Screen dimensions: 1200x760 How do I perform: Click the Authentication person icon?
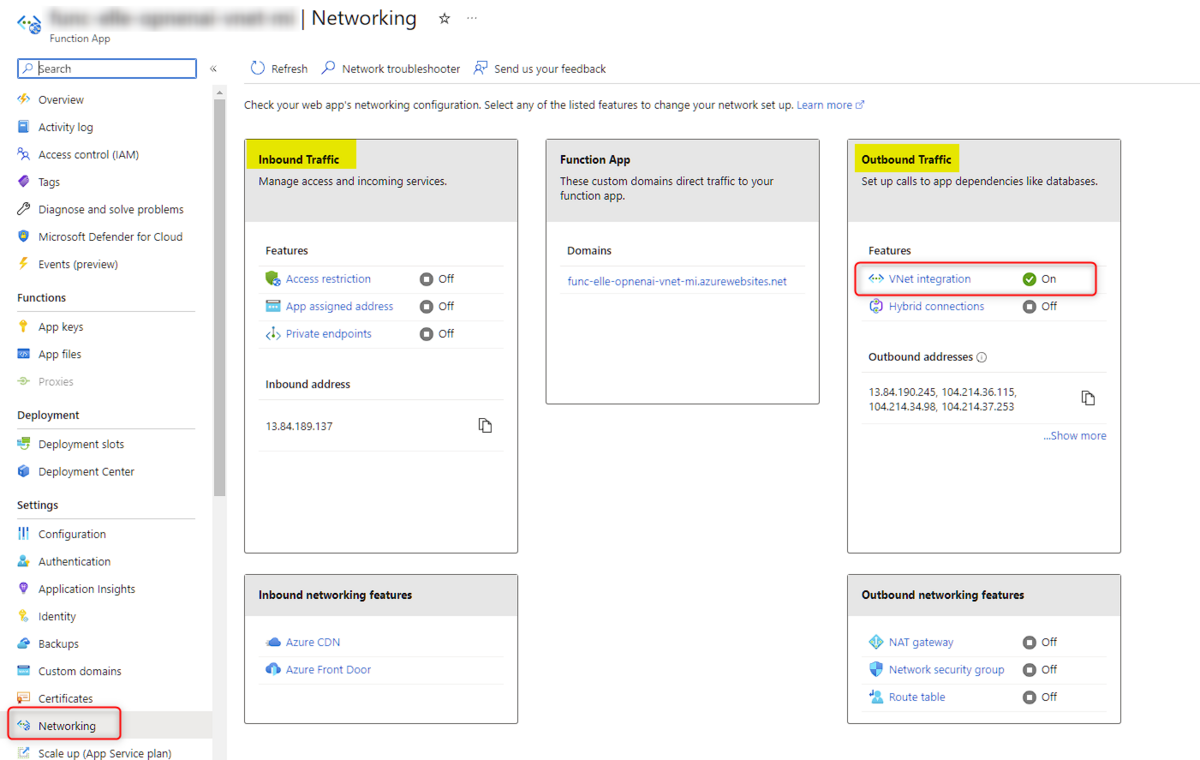[x=24, y=561]
